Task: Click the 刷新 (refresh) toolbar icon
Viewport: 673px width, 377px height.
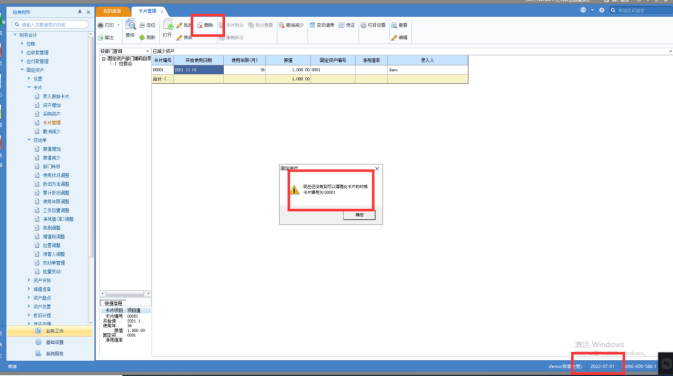Action: [x=142, y=37]
